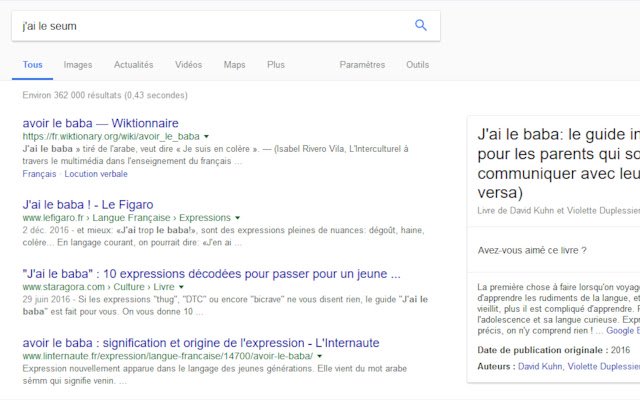The height and width of the screenshot is (400, 640).
Task: Open "J'ai le baba ! - Le Figaro" result
Action: point(88,204)
